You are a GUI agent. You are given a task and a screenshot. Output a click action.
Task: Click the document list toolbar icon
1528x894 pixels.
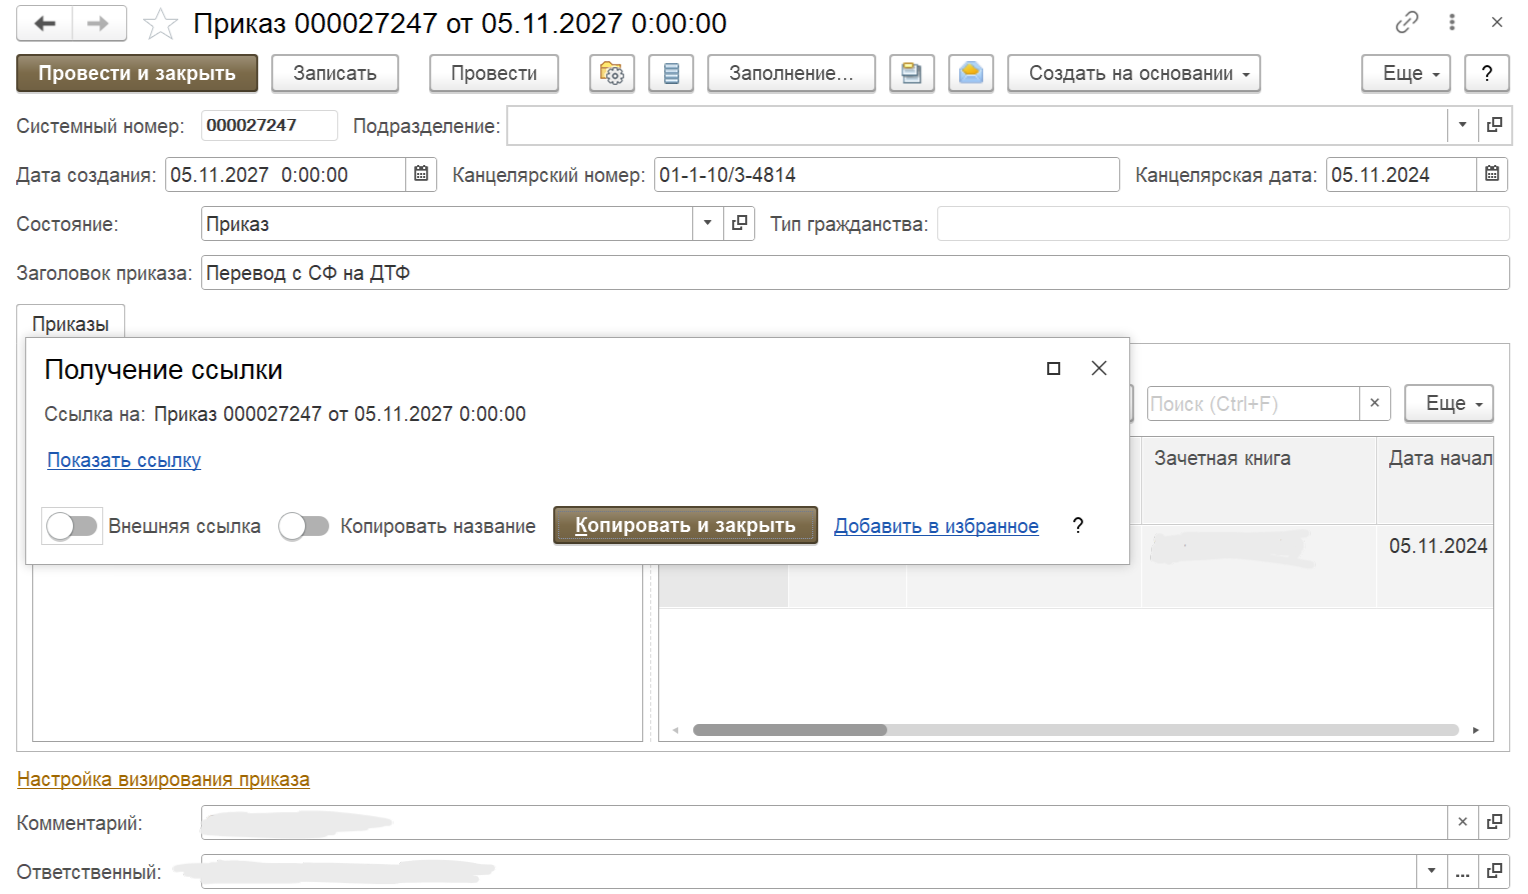671,74
